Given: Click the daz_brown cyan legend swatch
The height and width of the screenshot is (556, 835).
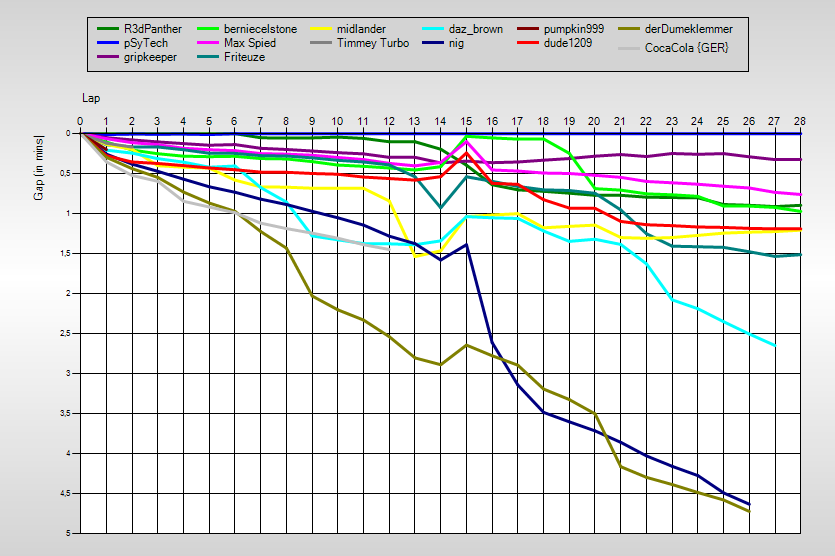Looking at the screenshot, I should (433, 29).
